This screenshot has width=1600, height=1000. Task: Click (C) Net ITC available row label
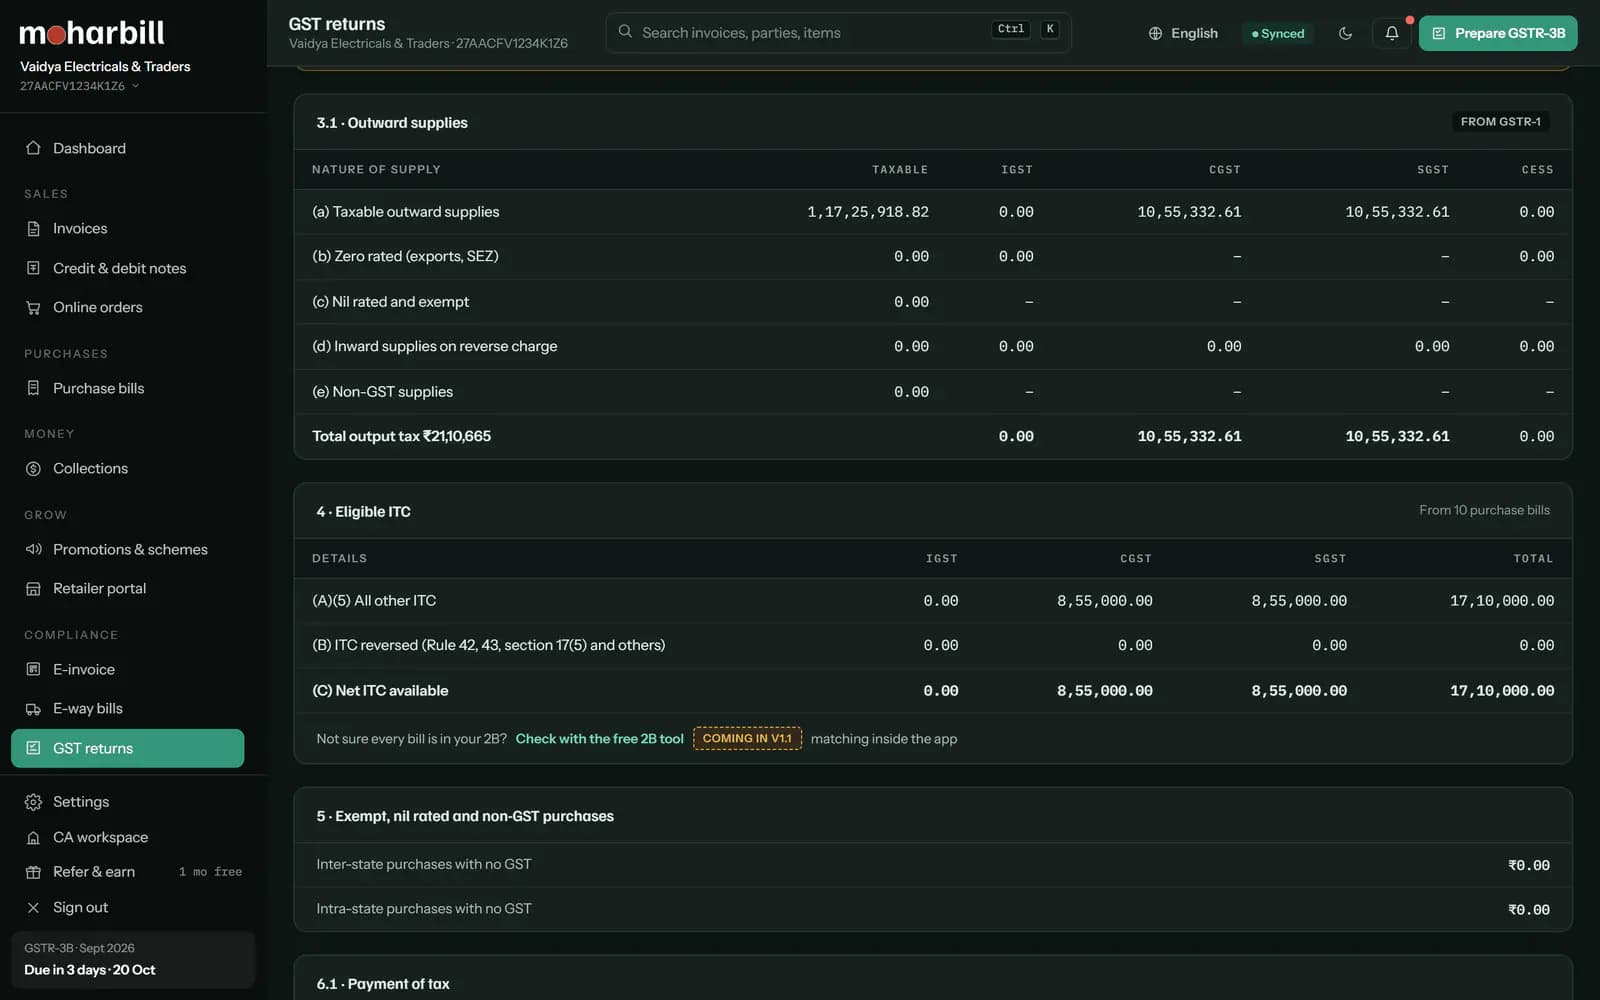pyautogui.click(x=380, y=691)
